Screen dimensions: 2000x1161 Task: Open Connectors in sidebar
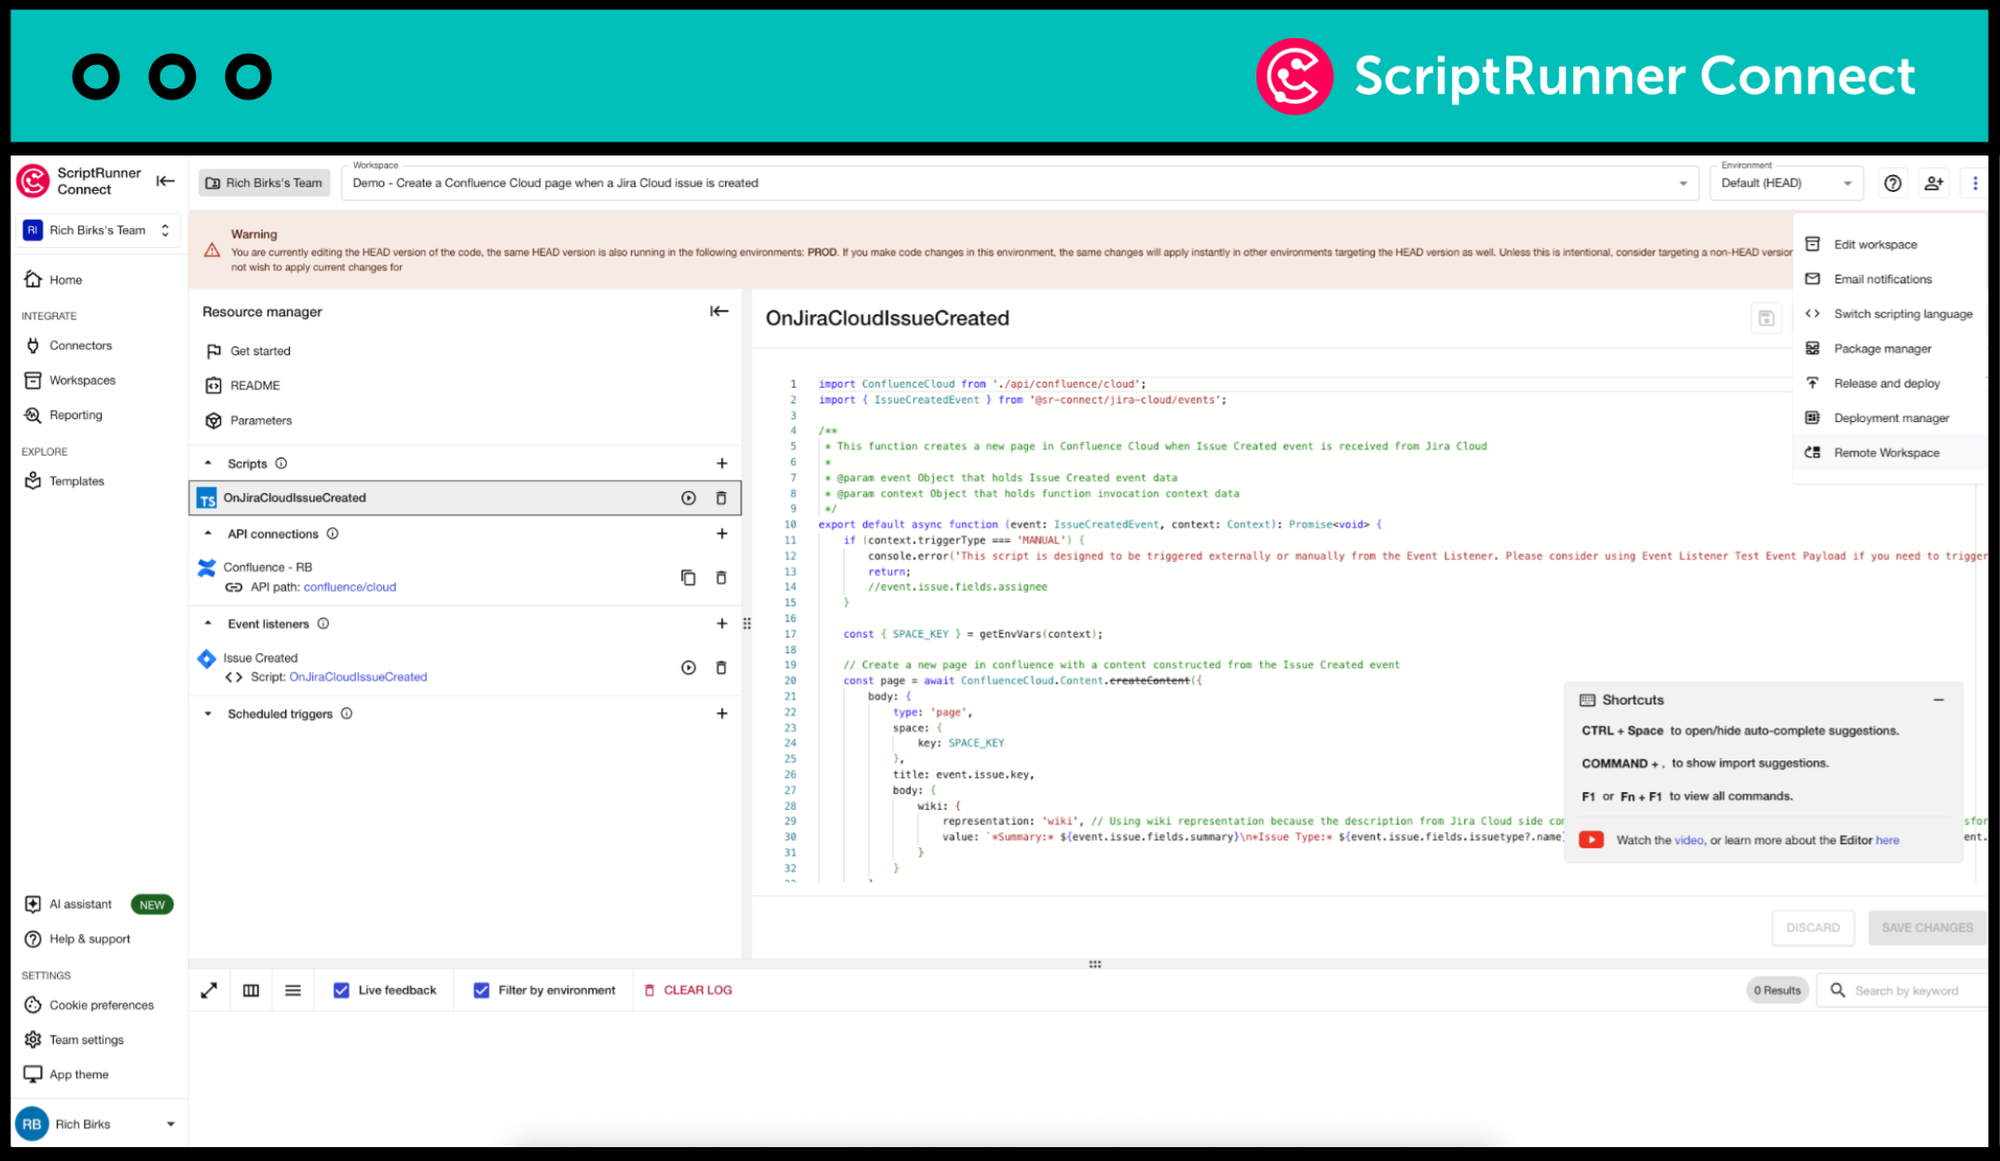tap(98, 345)
